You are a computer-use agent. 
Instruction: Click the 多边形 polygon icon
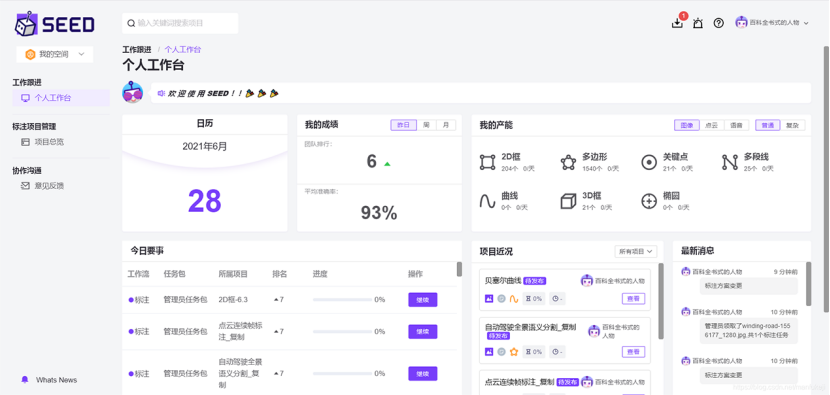point(568,162)
